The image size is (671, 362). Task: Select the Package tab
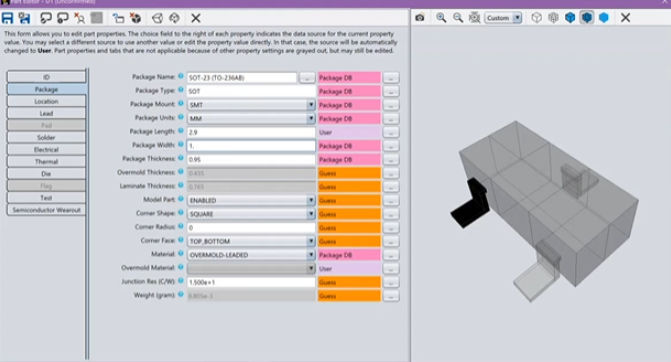pos(46,89)
